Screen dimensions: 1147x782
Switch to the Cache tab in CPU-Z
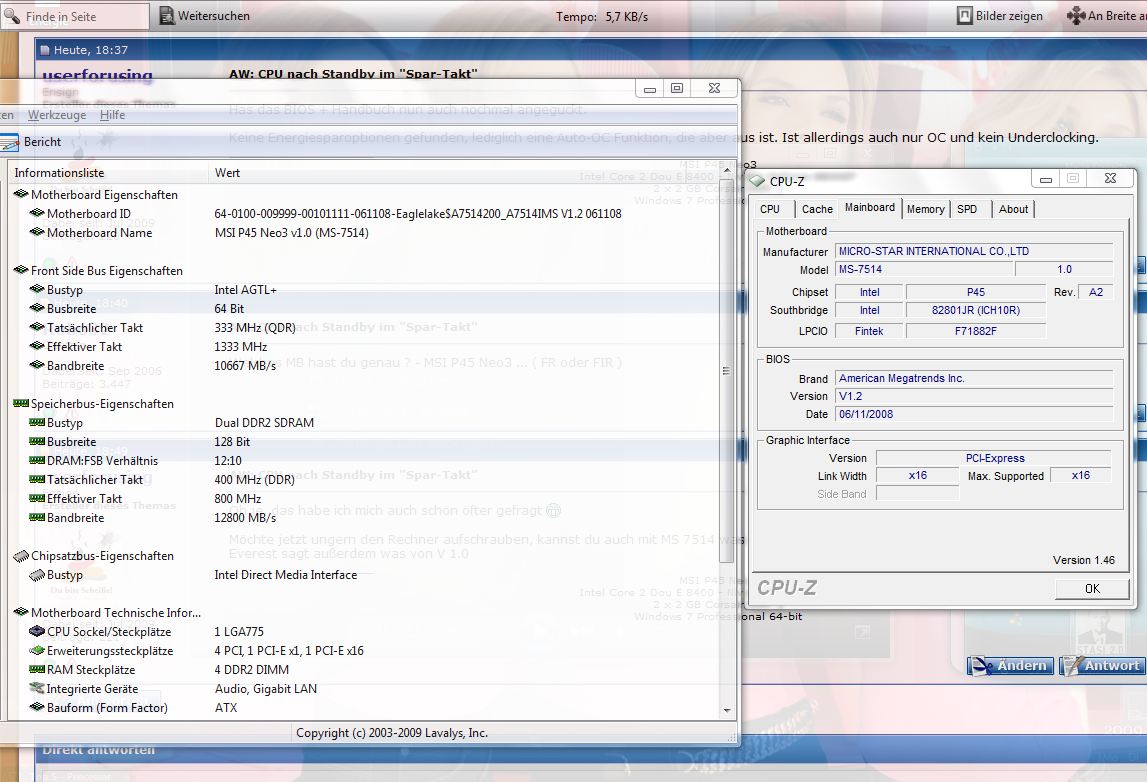(x=817, y=209)
